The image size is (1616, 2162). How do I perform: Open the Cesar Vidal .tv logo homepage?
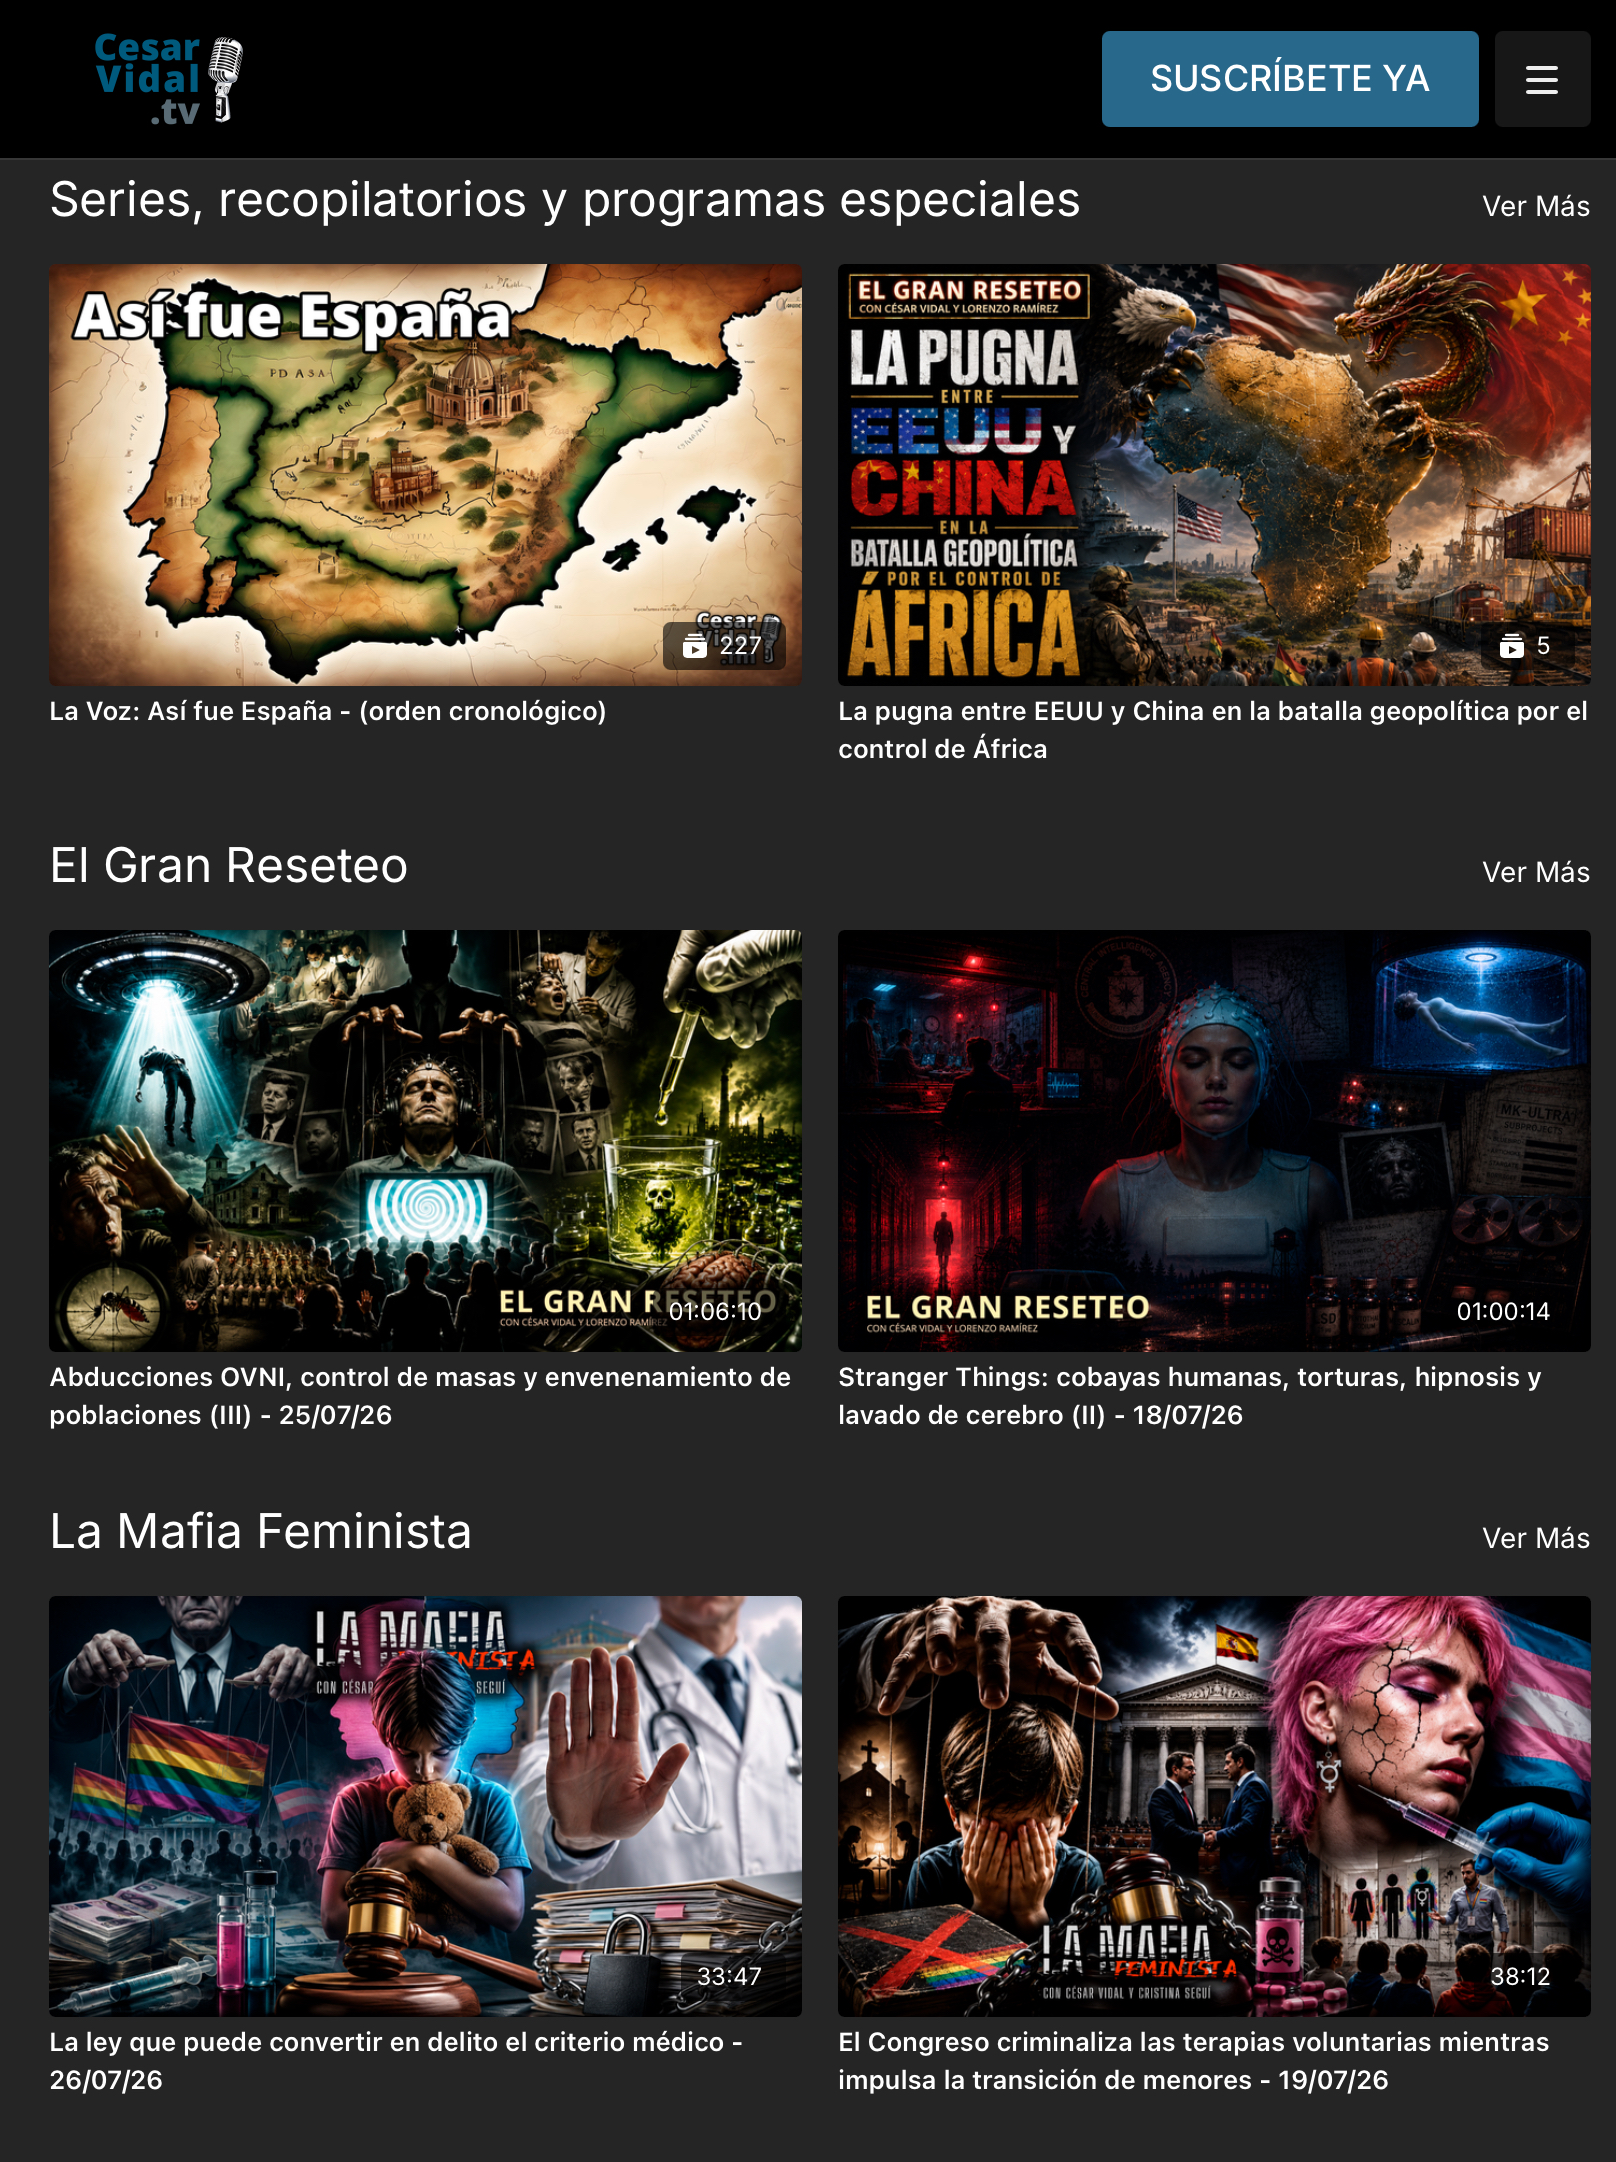(x=168, y=79)
